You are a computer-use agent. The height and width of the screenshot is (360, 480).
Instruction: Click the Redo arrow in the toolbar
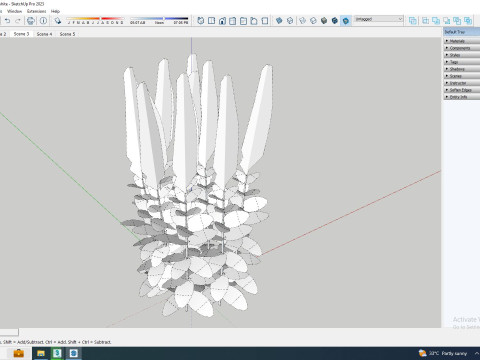(18, 21)
